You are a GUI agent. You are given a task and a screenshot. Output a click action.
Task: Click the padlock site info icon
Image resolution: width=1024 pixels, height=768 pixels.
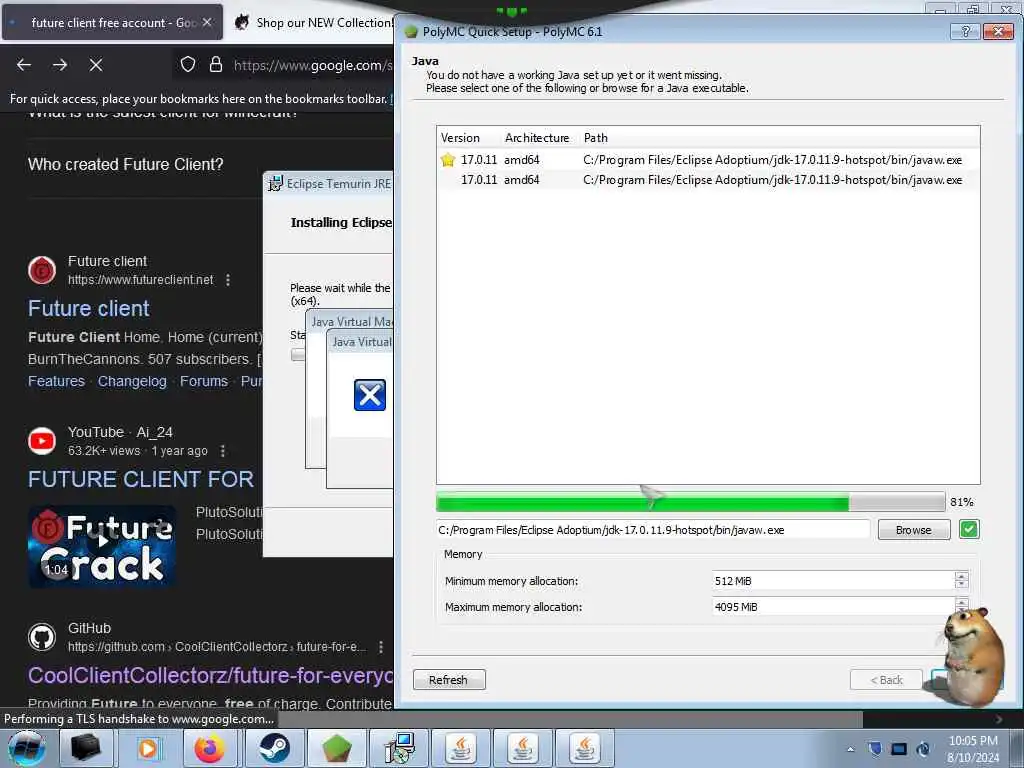(x=216, y=65)
